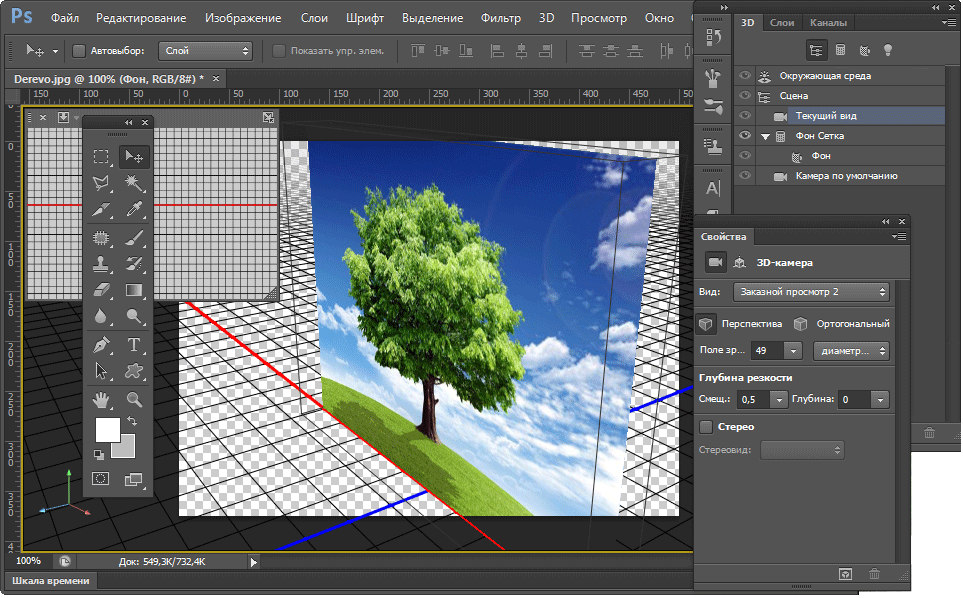
Task: Select the Magic Wand tool
Action: [133, 183]
